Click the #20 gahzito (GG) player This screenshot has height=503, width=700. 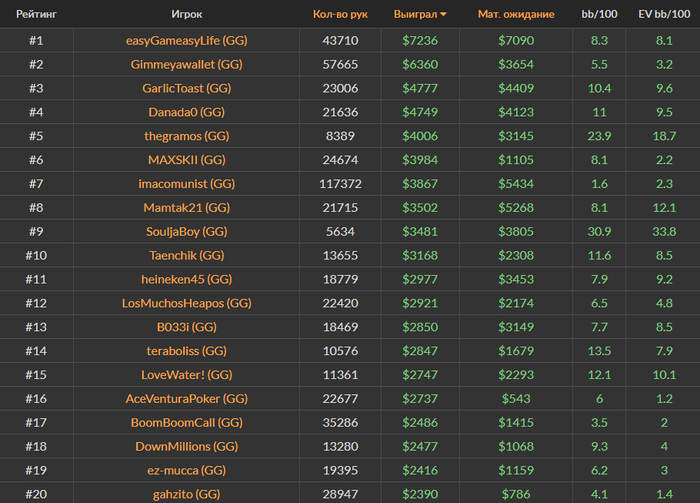coord(187,494)
